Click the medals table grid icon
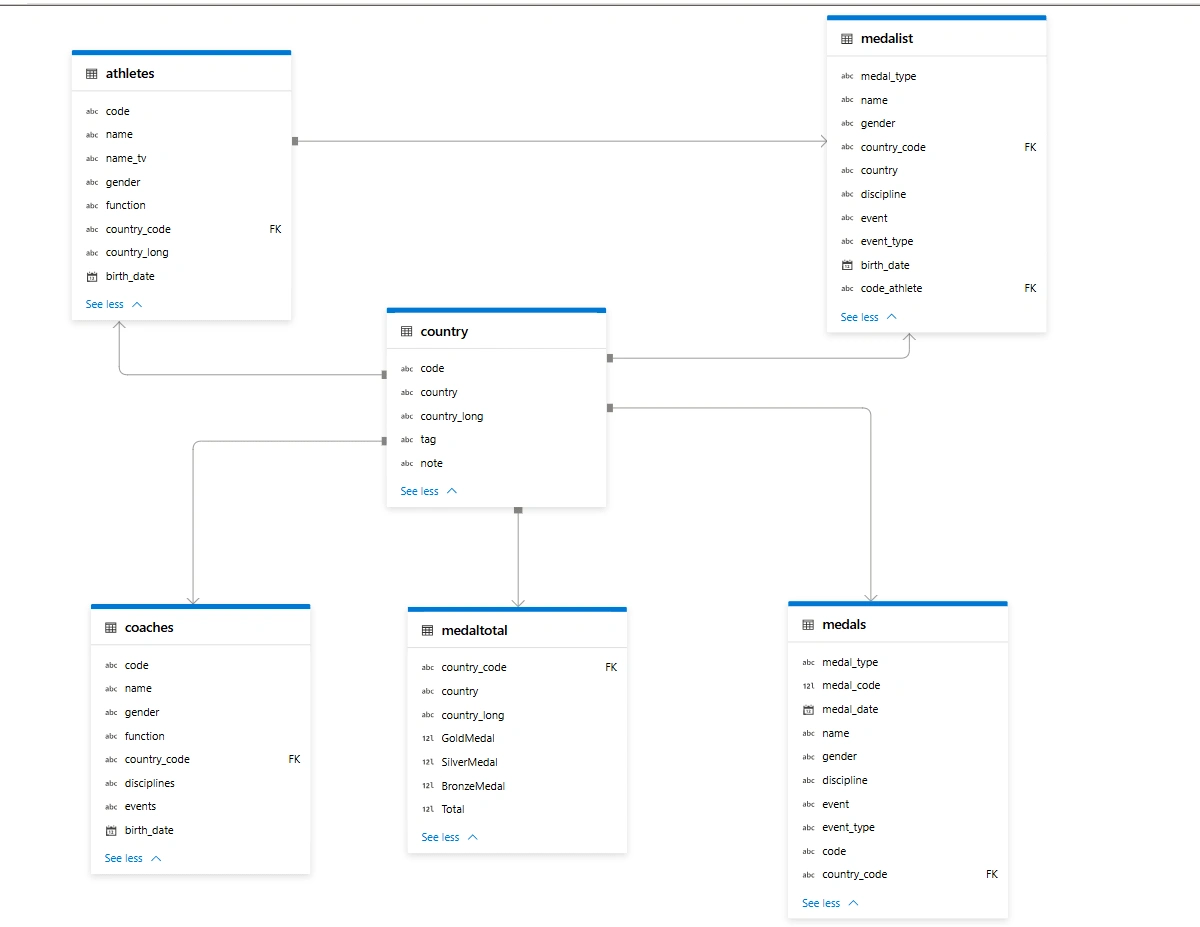This screenshot has width=1200, height=927. point(808,625)
